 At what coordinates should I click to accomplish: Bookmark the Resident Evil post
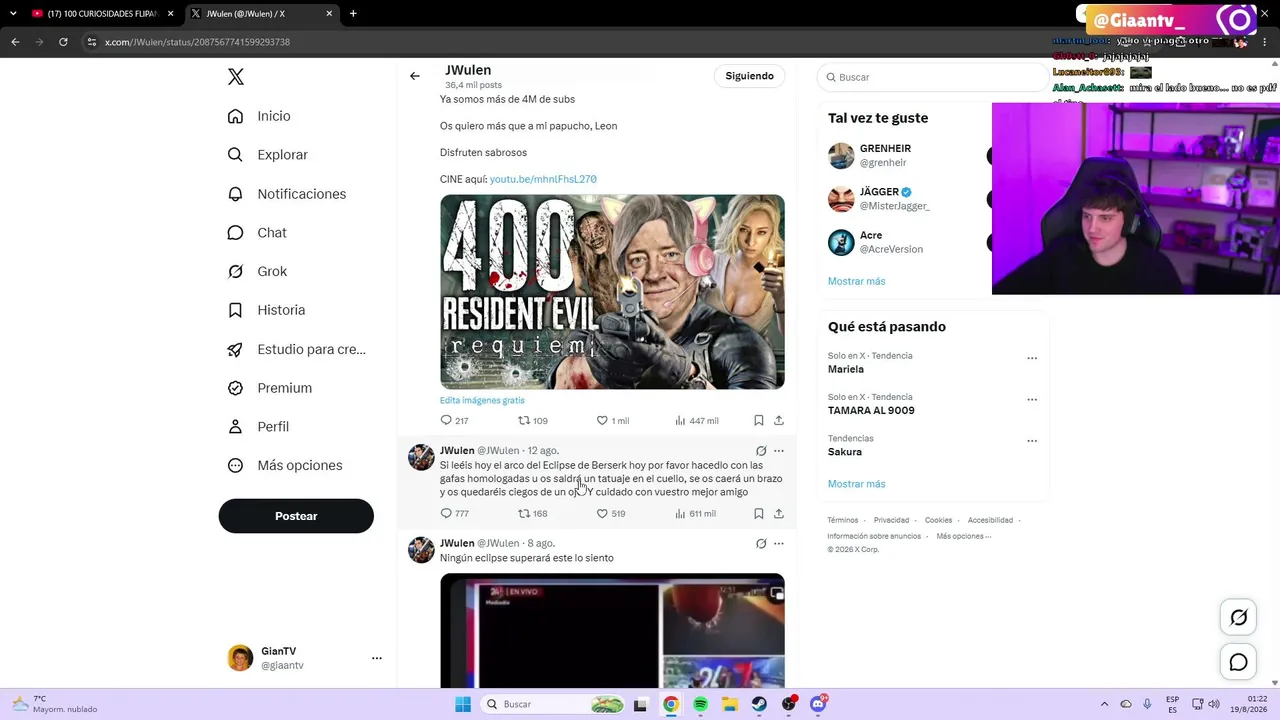click(759, 421)
